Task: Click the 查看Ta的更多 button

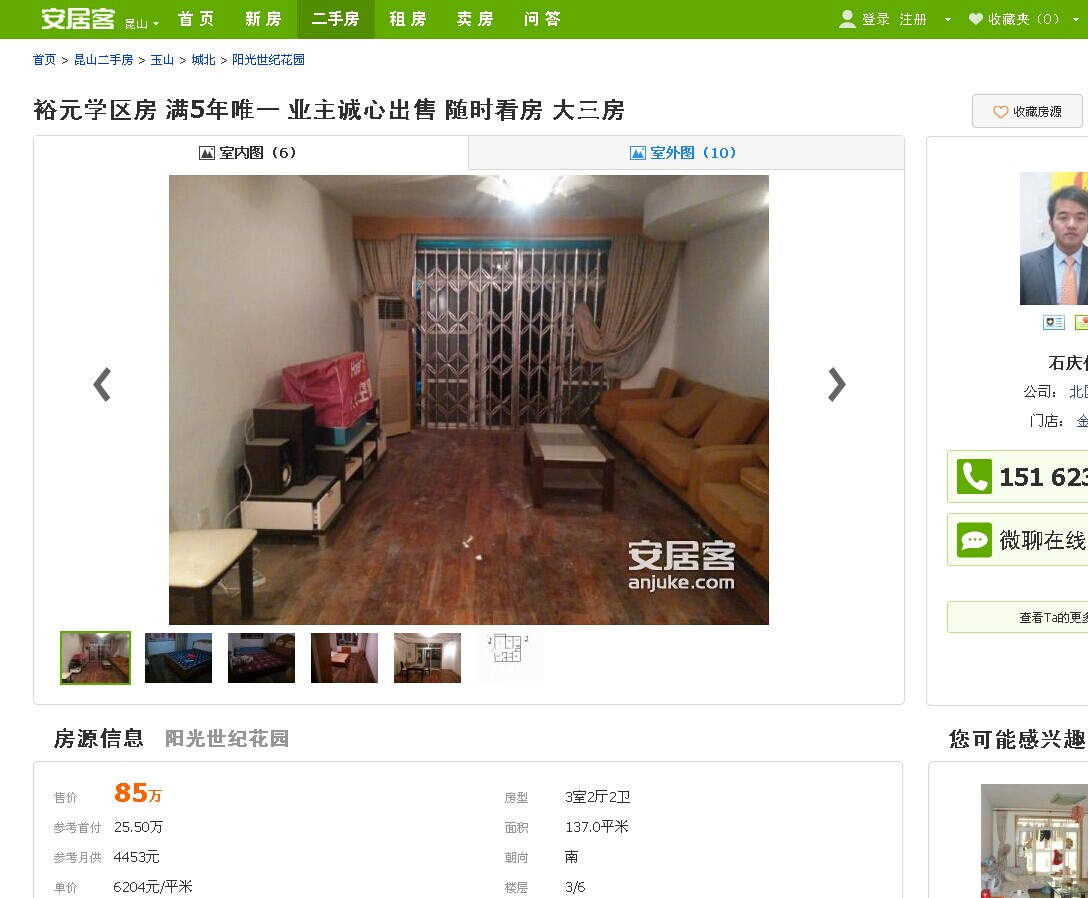Action: pyautogui.click(x=1017, y=617)
